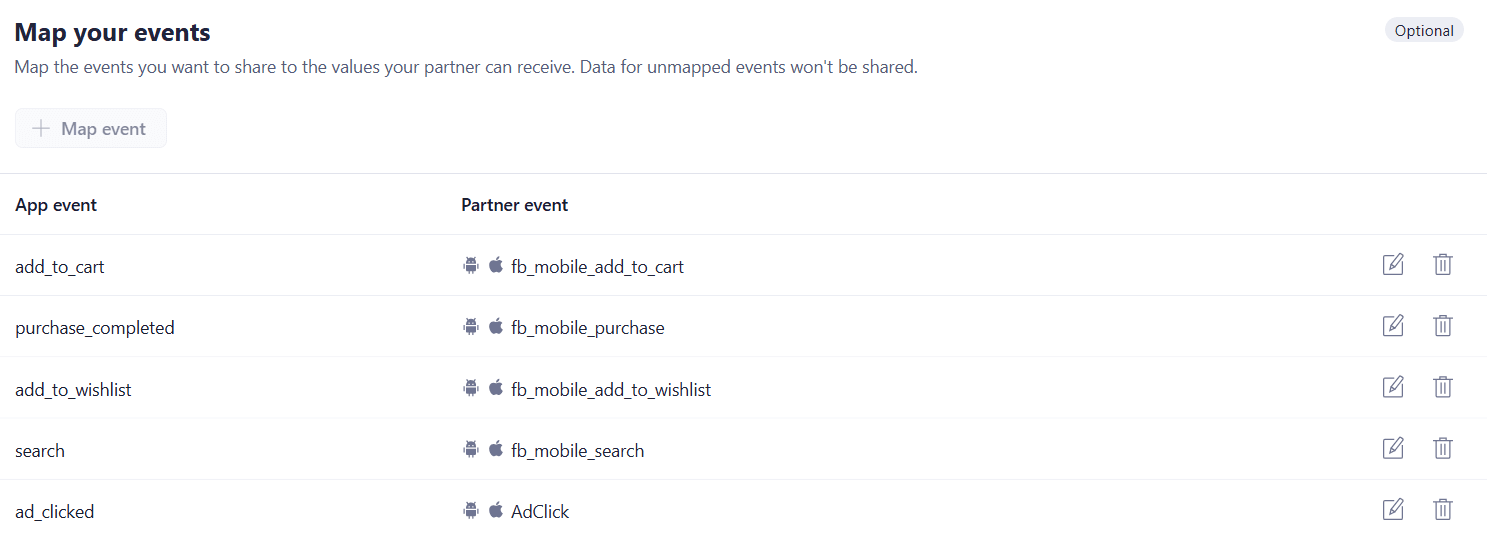Click the Map event button
This screenshot has height=538, width=1487.
tap(90, 129)
